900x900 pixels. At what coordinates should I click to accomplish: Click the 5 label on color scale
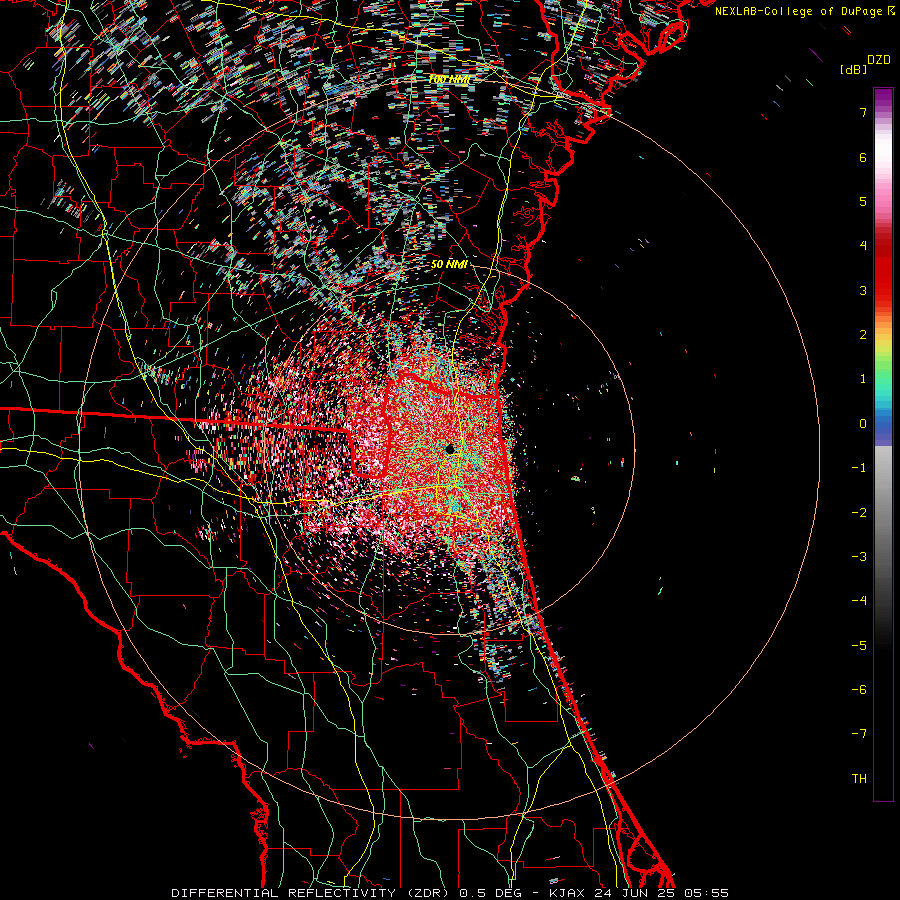pyautogui.click(x=863, y=201)
